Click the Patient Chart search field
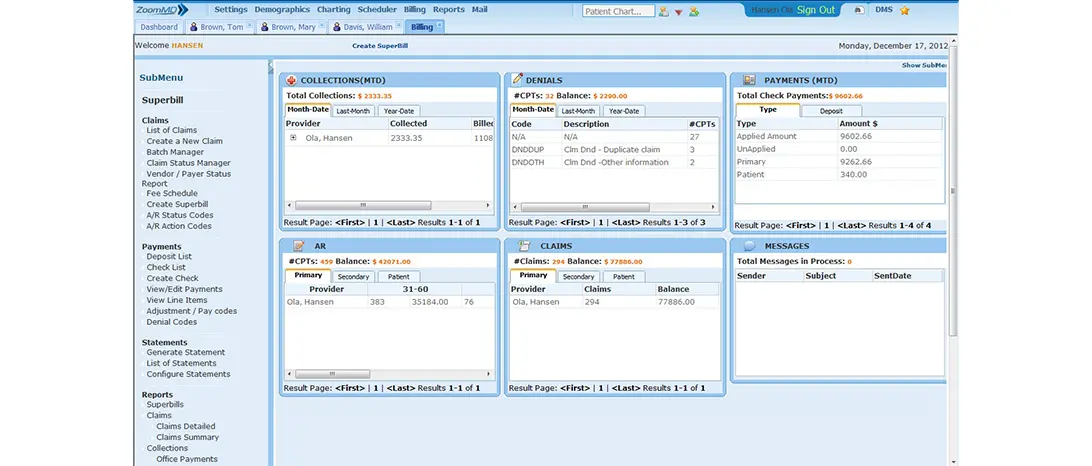The image size is (1092, 466). [x=618, y=11]
